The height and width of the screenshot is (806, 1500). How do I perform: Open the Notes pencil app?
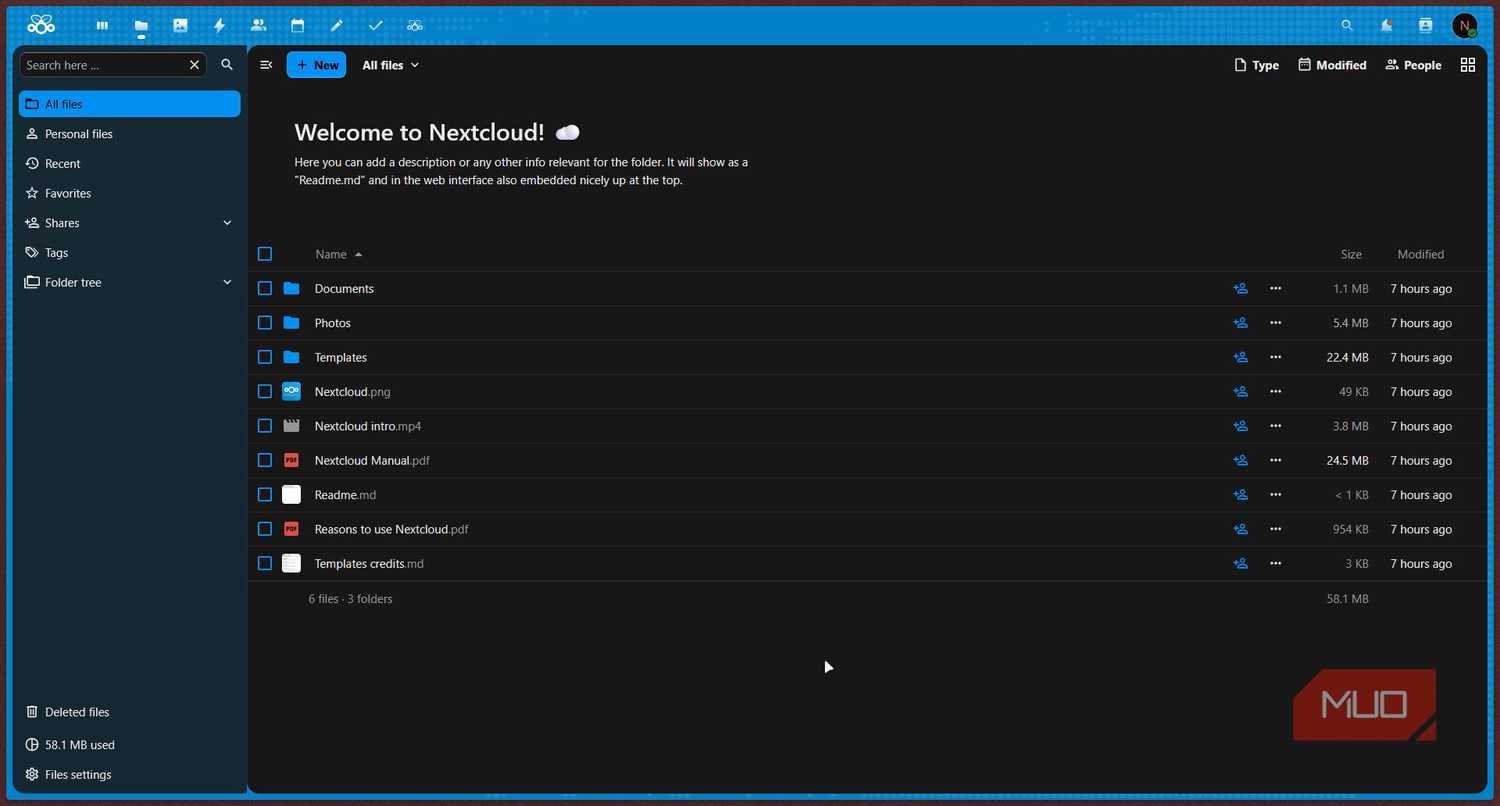[x=337, y=25]
